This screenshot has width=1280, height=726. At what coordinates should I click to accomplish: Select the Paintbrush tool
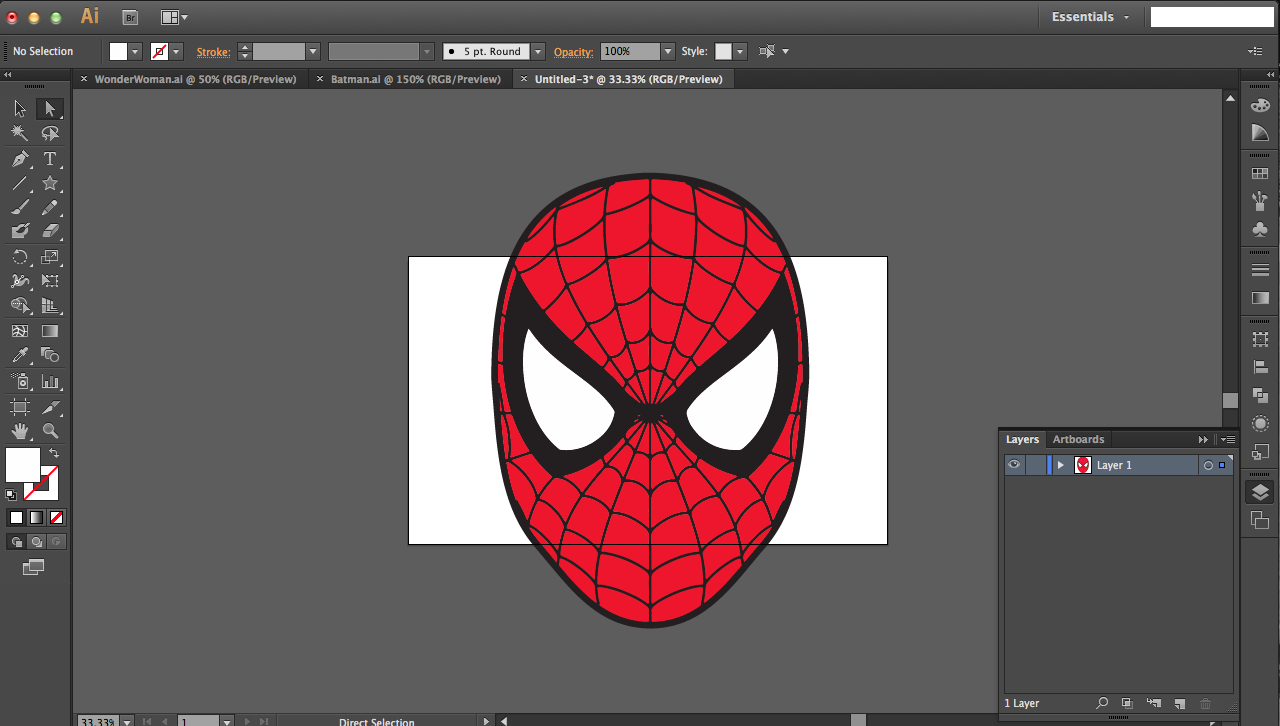[x=20, y=208]
